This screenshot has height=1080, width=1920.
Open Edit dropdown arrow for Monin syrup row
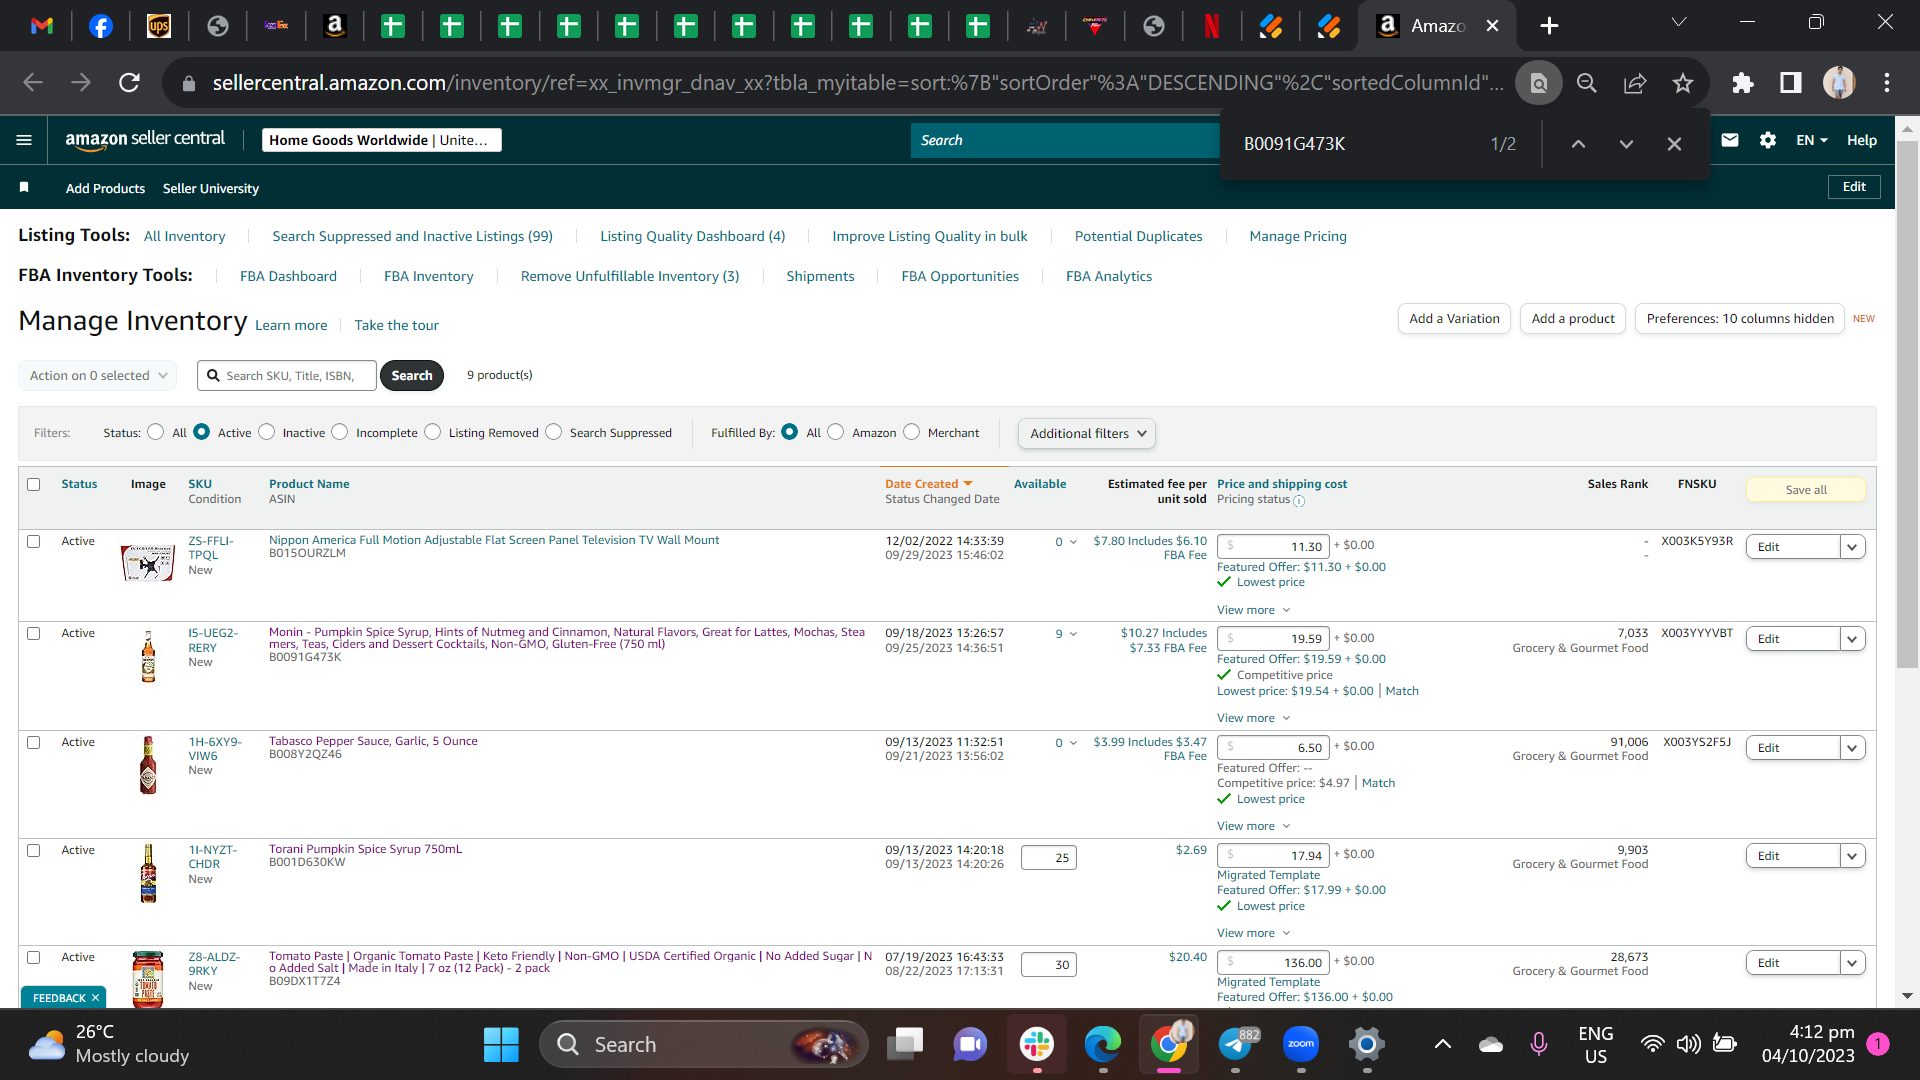(1852, 639)
